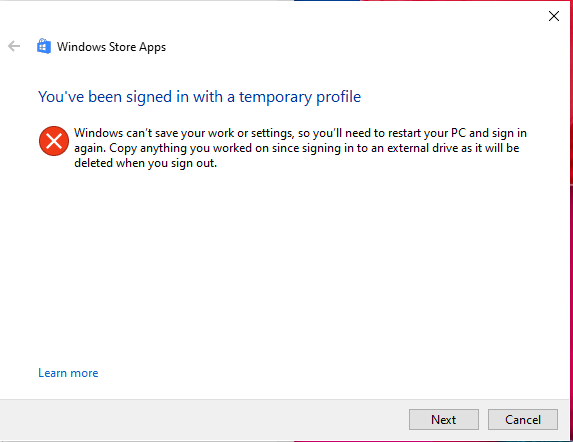Close the troubleshooter dialog window
573x442 pixels.
[x=554, y=16]
